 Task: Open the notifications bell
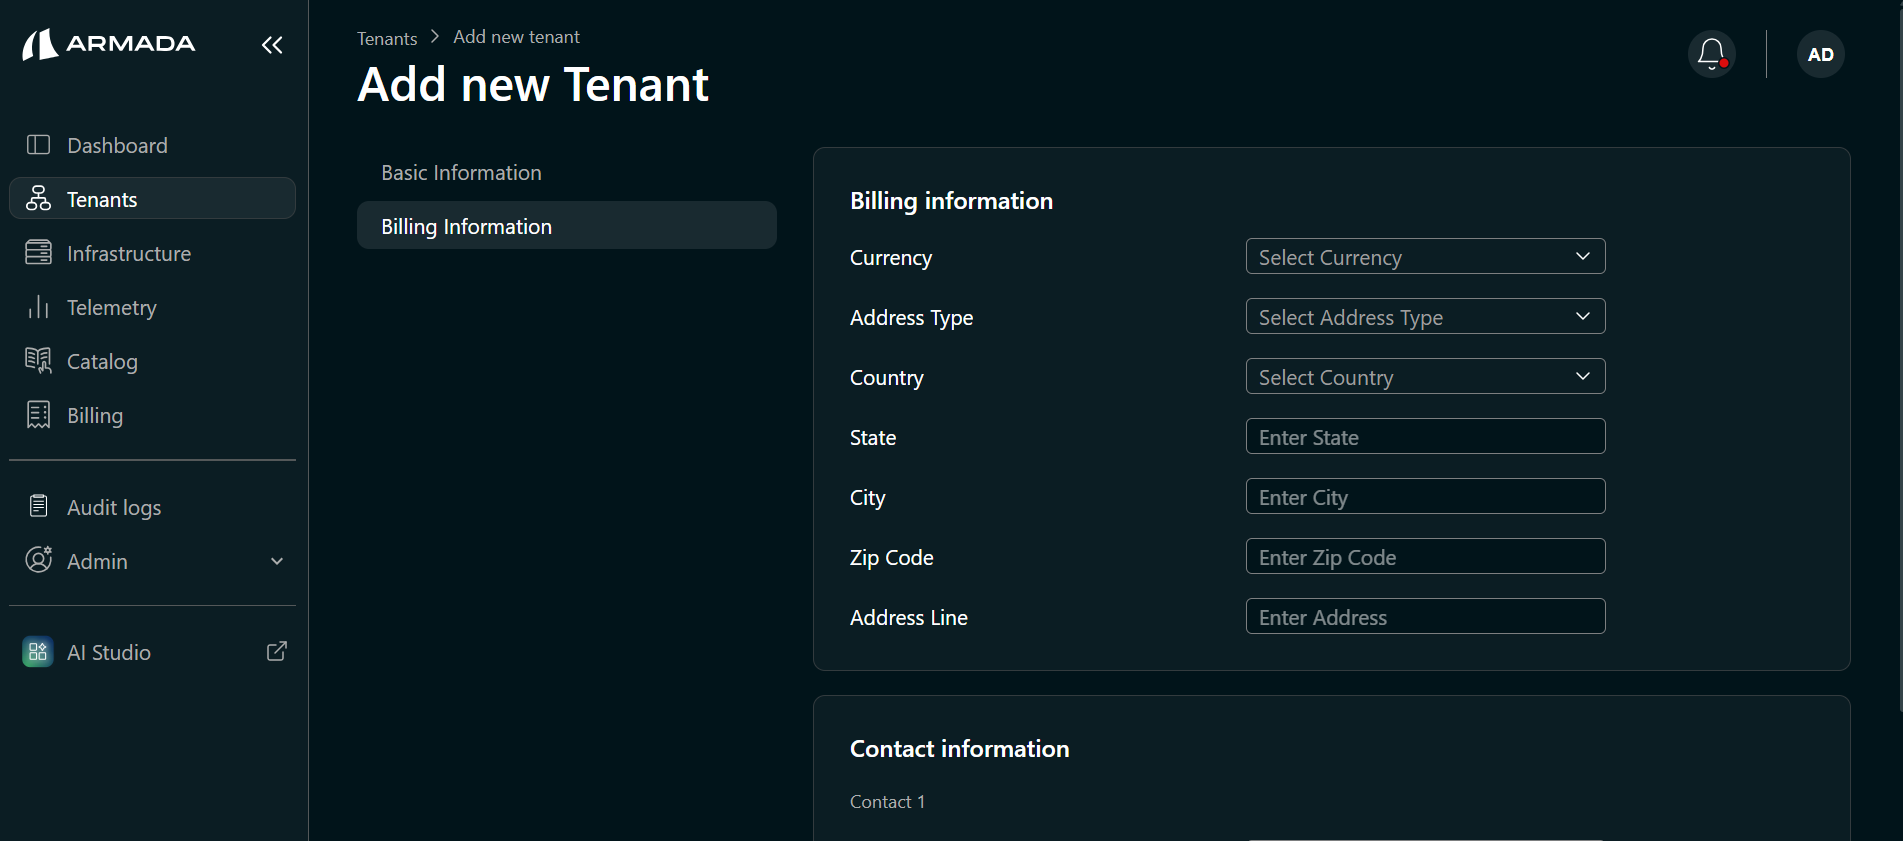click(1712, 54)
